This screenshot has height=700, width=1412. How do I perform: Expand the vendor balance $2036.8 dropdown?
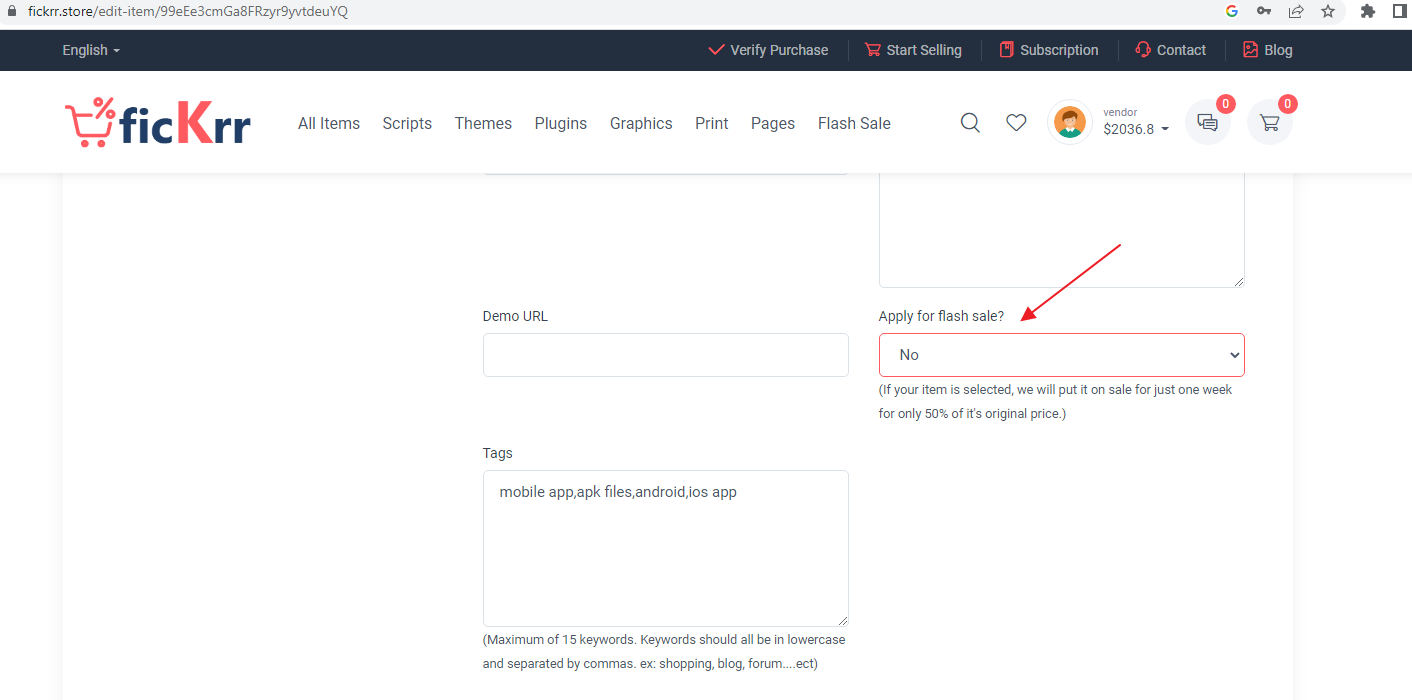pyautogui.click(x=1136, y=129)
